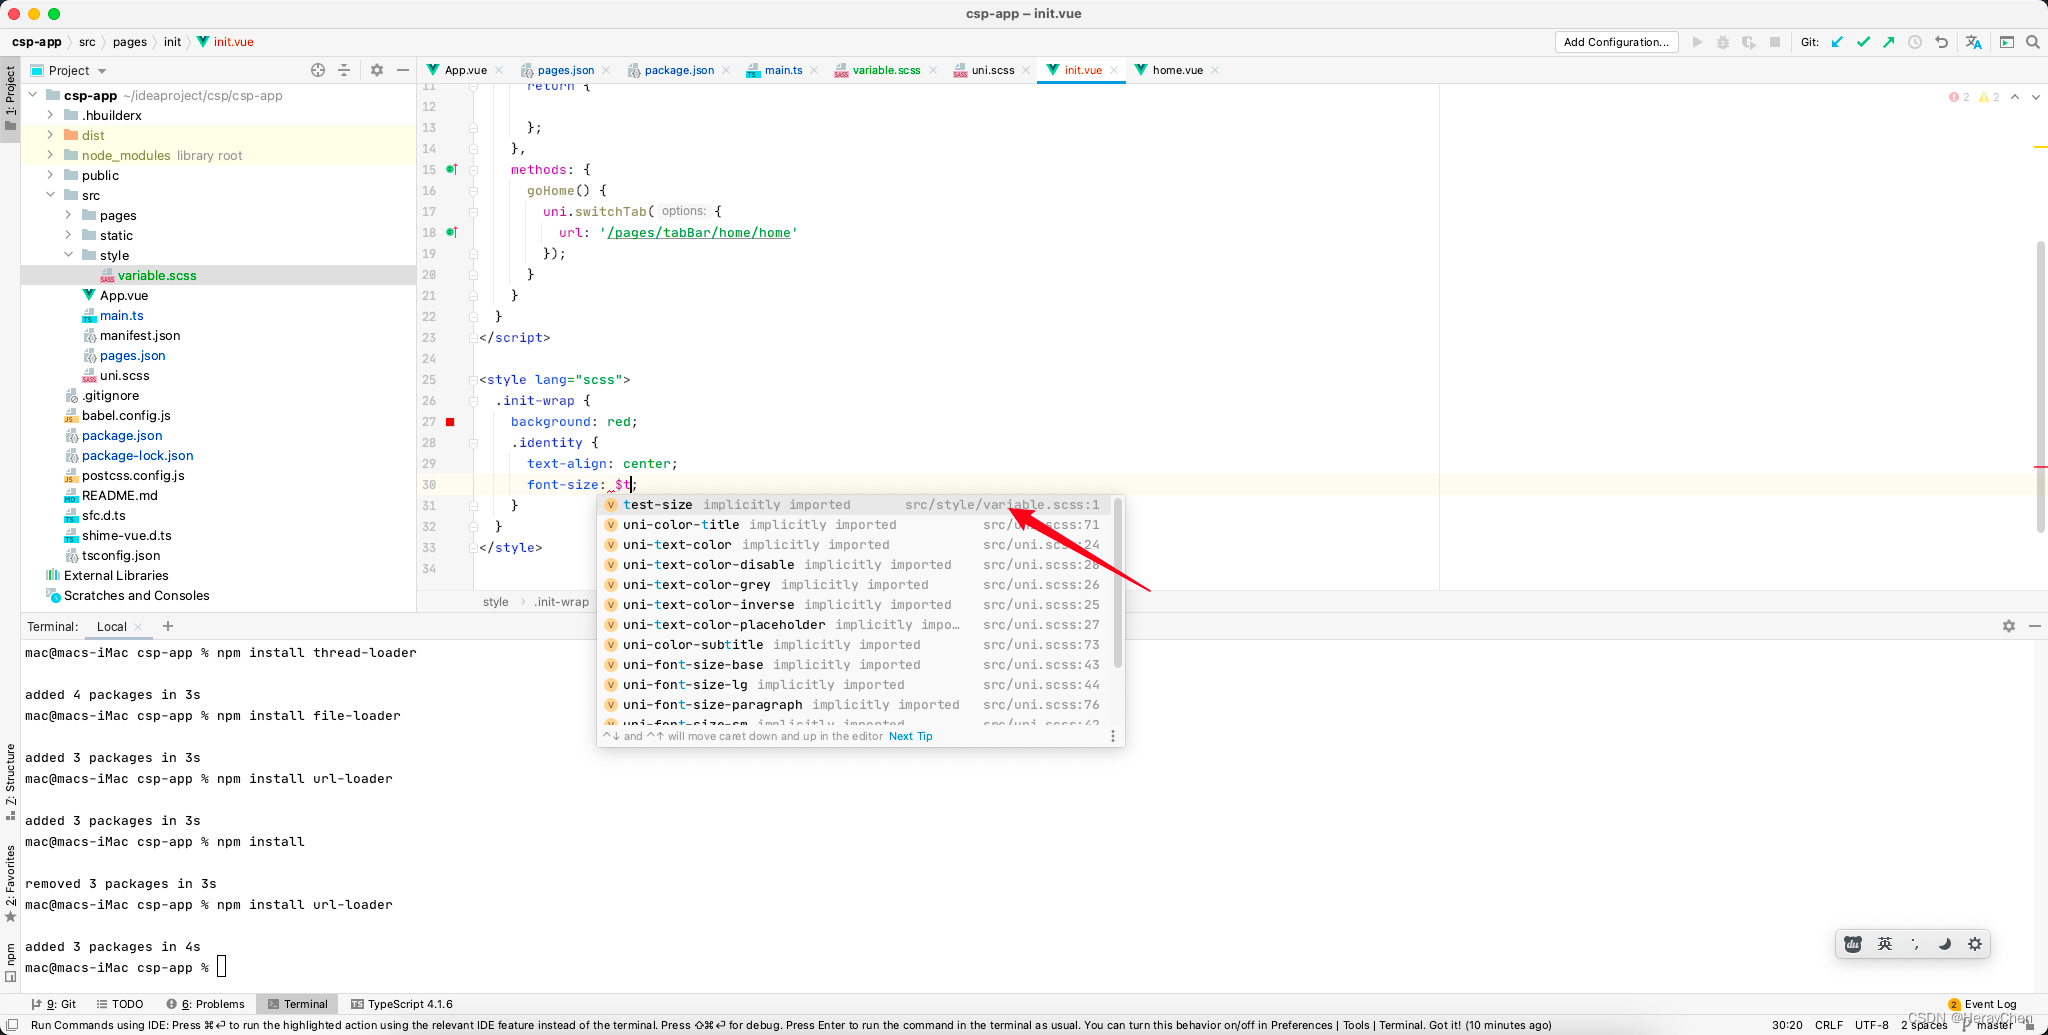This screenshot has width=2048, height=1035.
Task: Click Next Tip link
Action: (x=910, y=736)
